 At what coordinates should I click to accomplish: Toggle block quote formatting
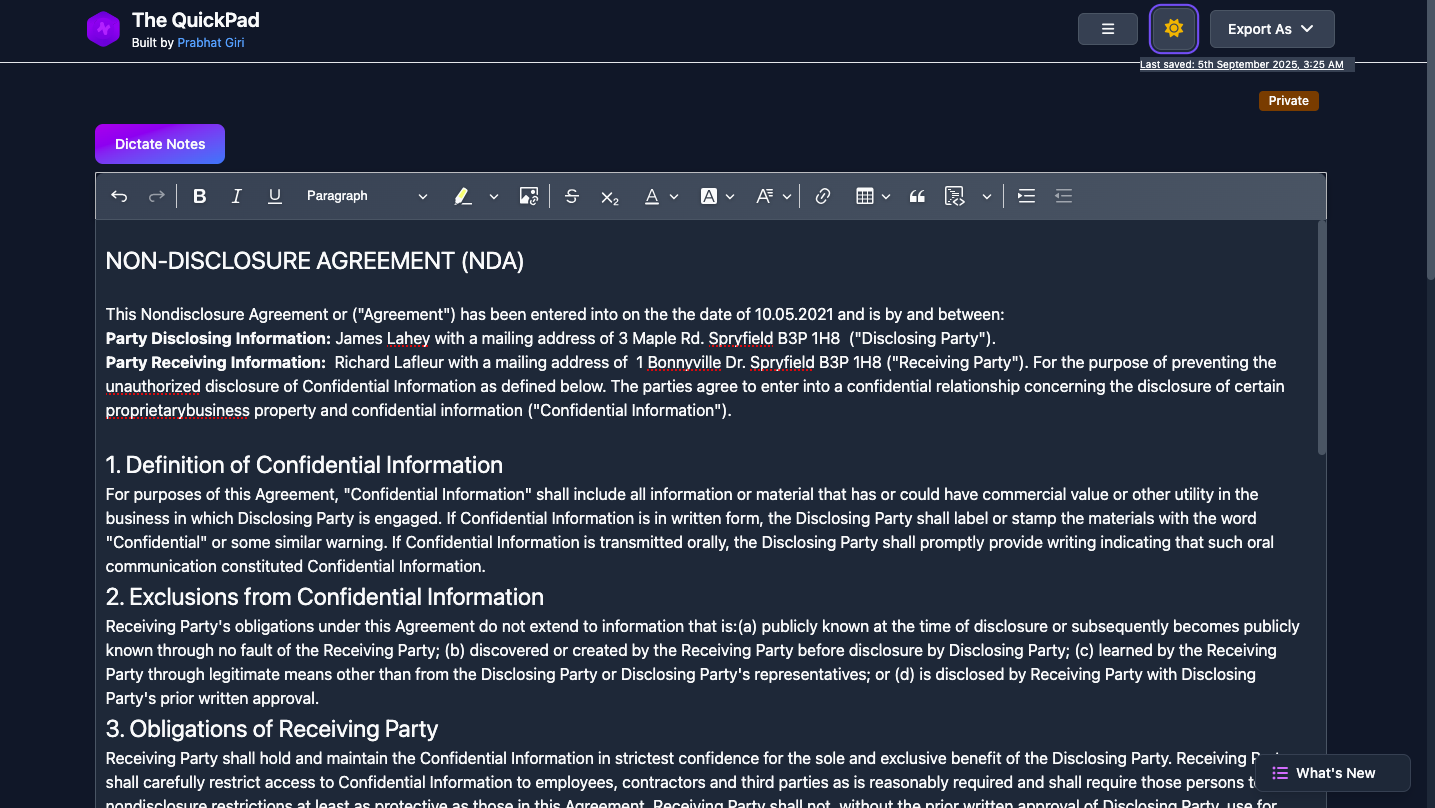coord(917,196)
